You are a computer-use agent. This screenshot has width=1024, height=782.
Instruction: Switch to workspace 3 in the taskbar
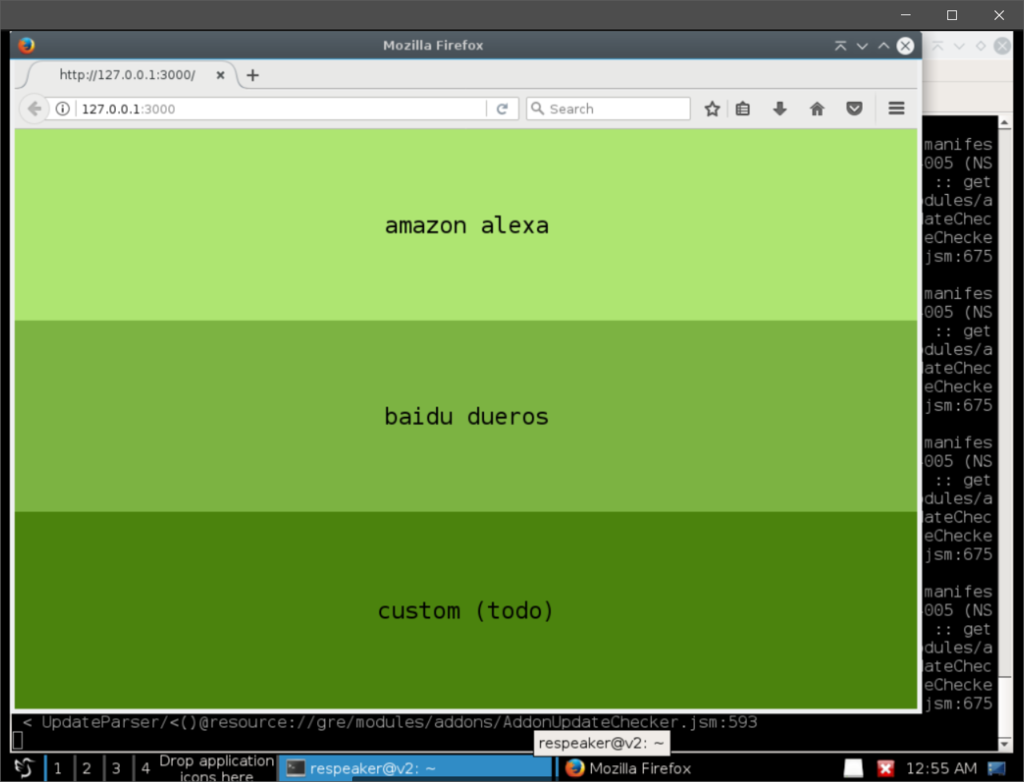tap(116, 768)
